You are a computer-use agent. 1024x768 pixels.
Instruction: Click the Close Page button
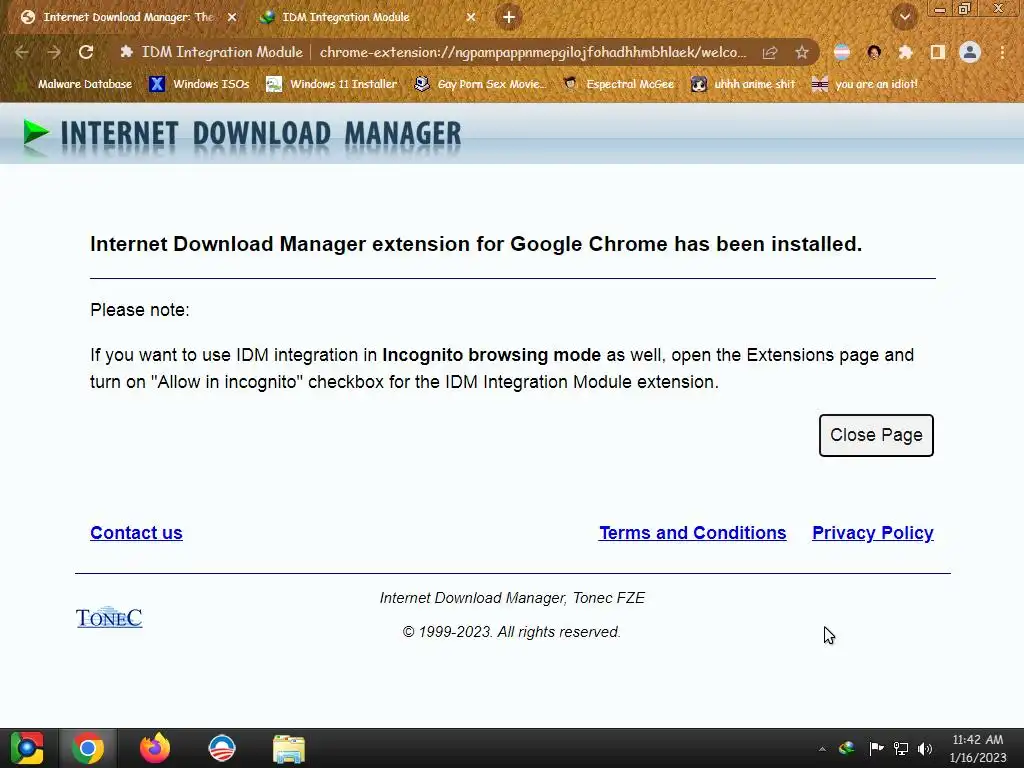coord(876,435)
